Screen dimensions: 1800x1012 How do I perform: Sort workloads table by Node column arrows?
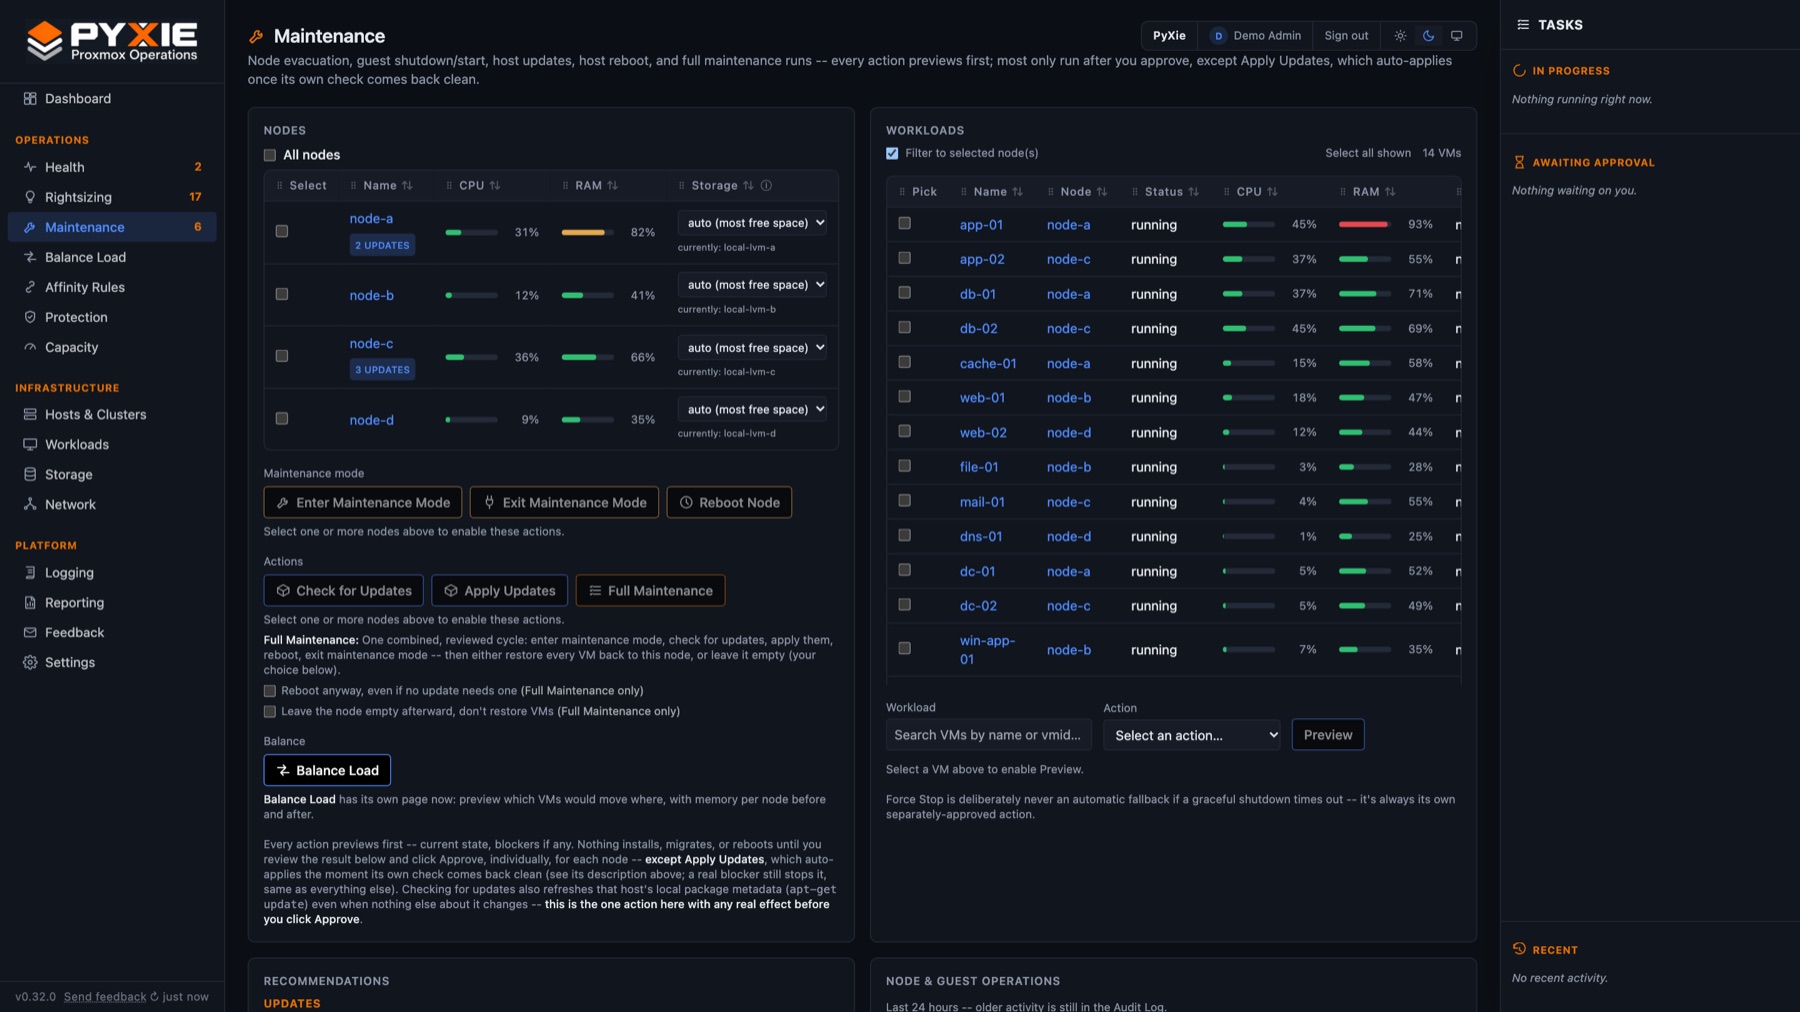click(1101, 192)
